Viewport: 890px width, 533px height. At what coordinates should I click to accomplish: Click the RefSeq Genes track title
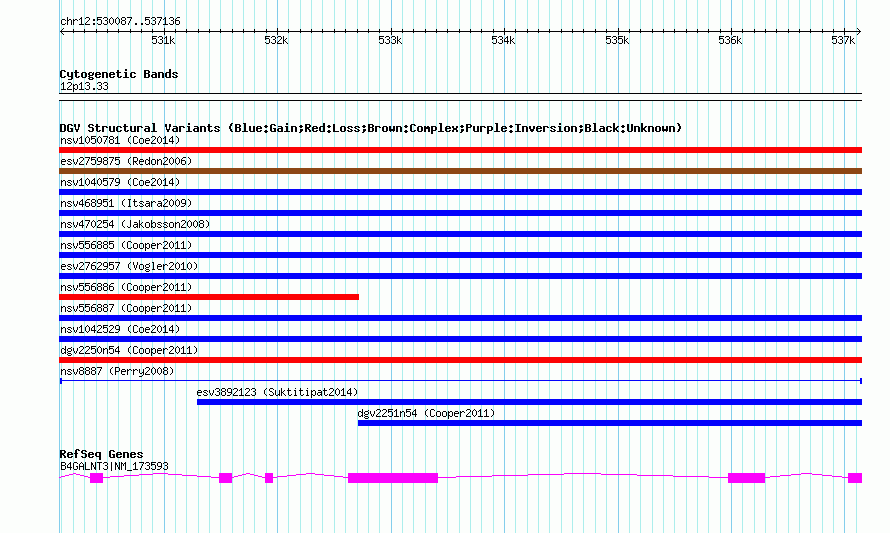coord(101,454)
